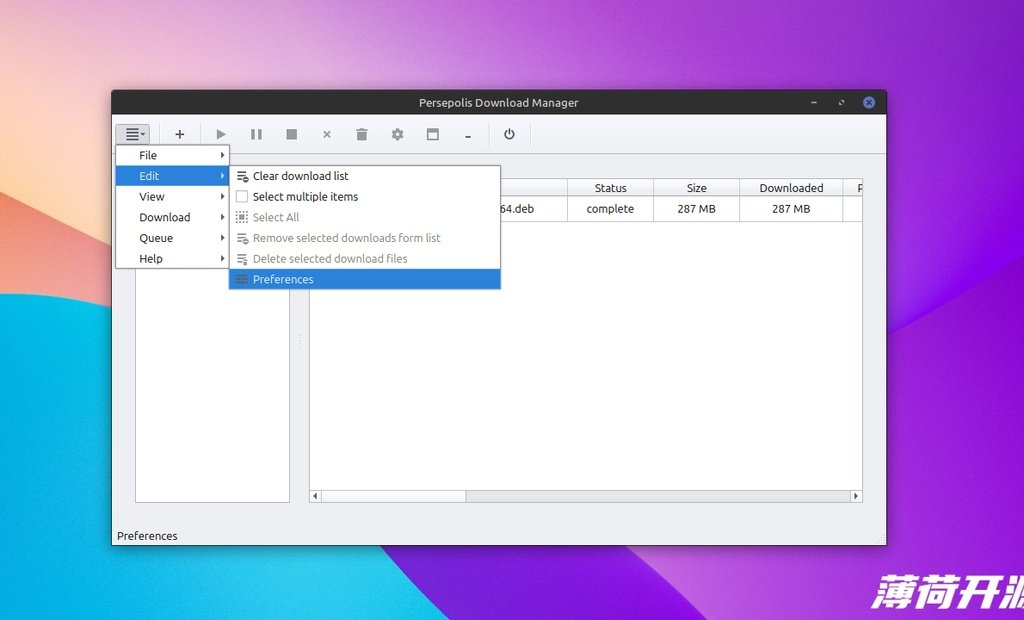1024x620 pixels.
Task: Click the resume download play icon
Action: tap(221, 135)
